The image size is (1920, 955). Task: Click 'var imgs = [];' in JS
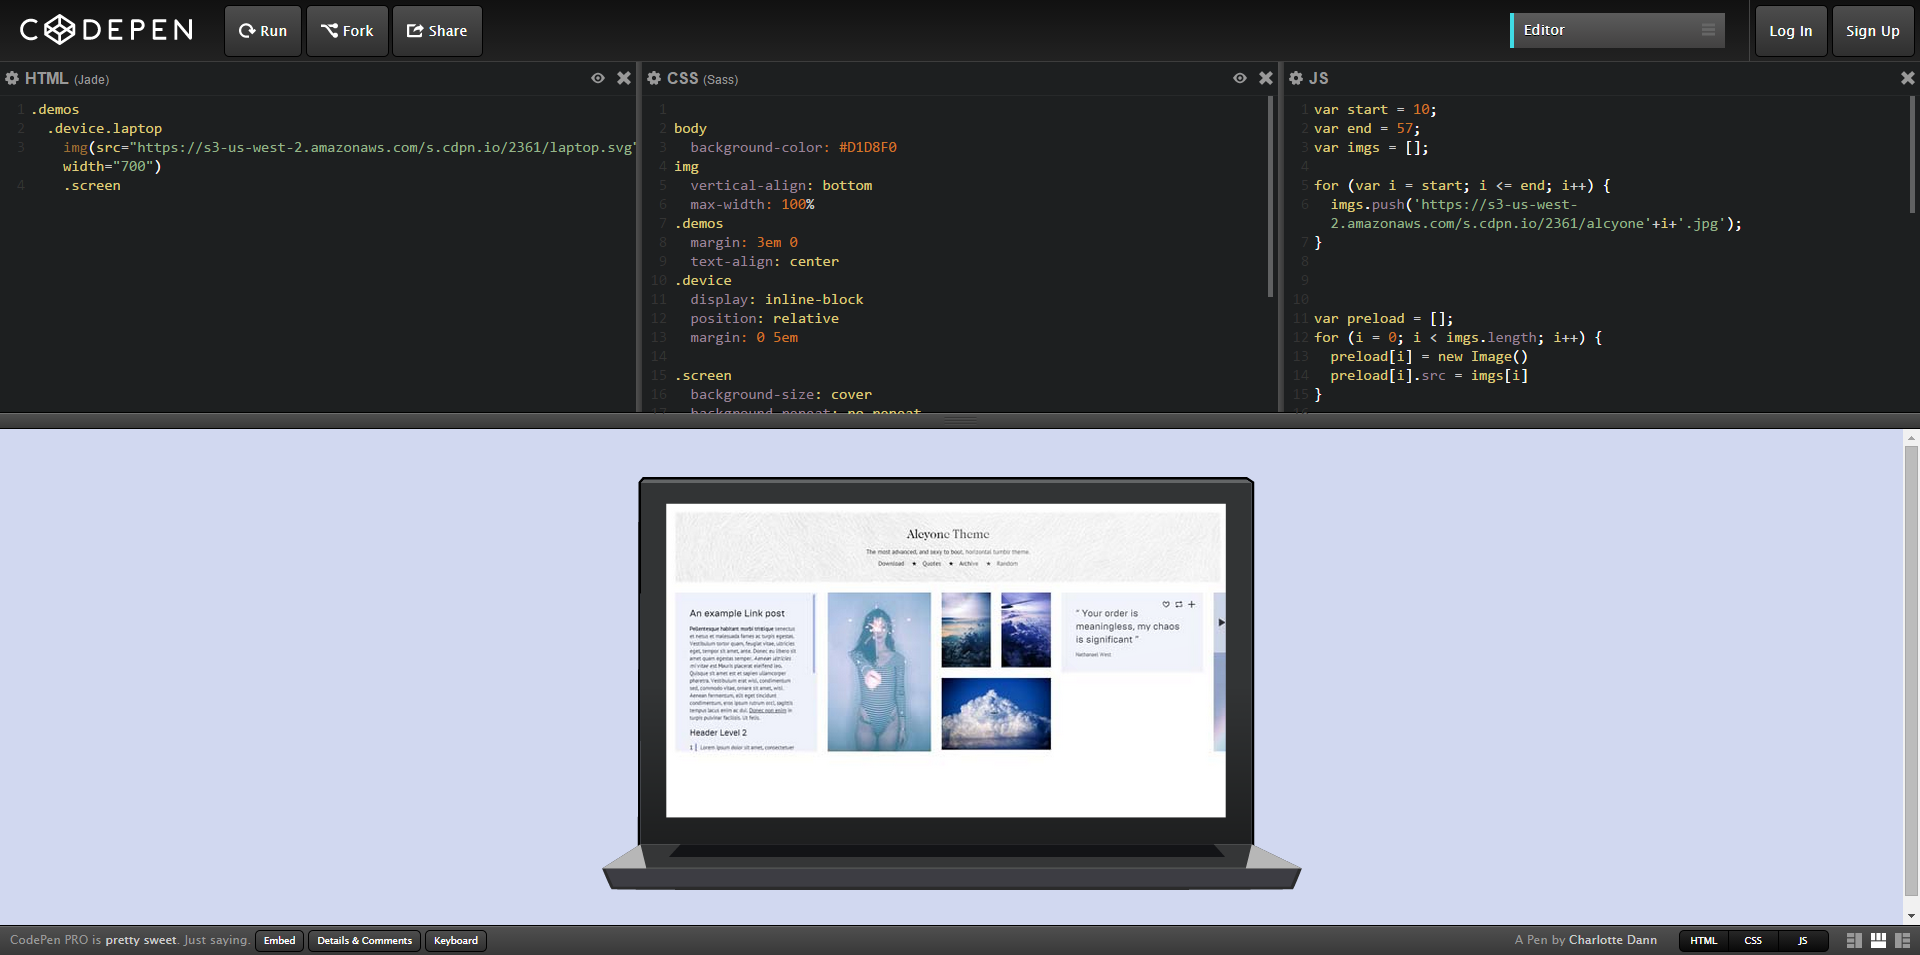tap(1371, 147)
